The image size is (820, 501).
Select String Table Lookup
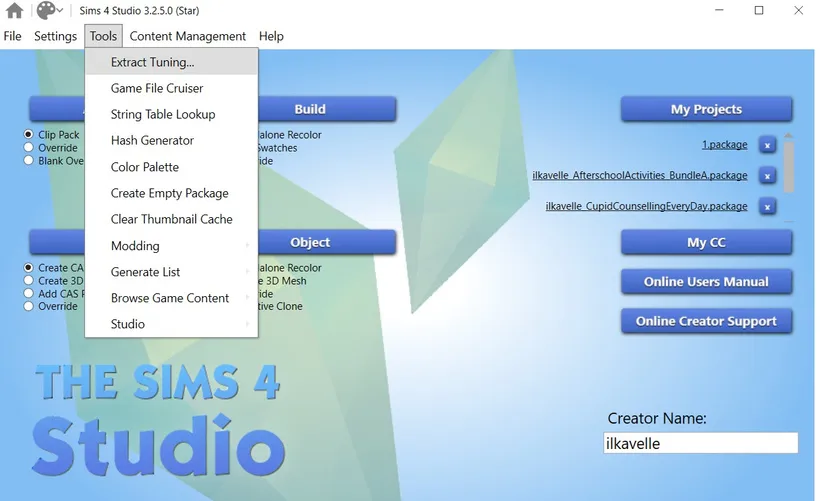click(172, 115)
